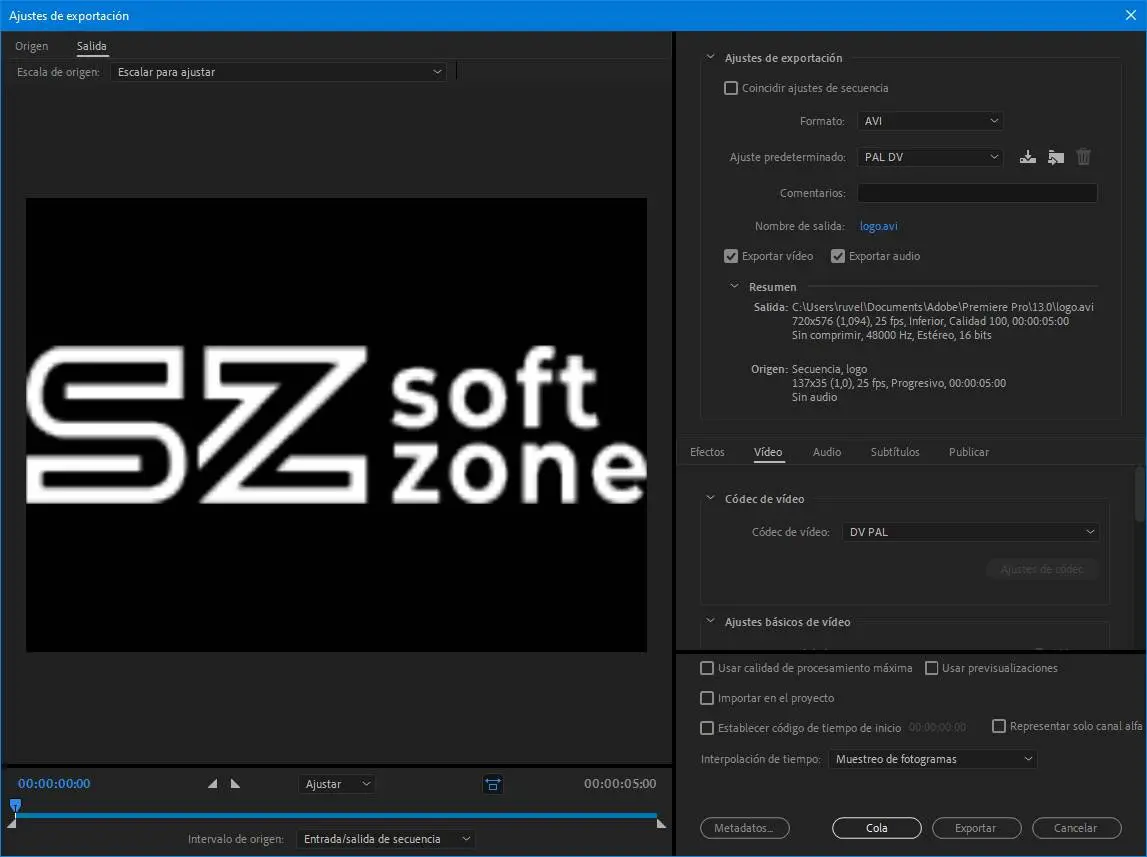1147x857 pixels.
Task: Click the Exportar button
Action: click(x=975, y=828)
